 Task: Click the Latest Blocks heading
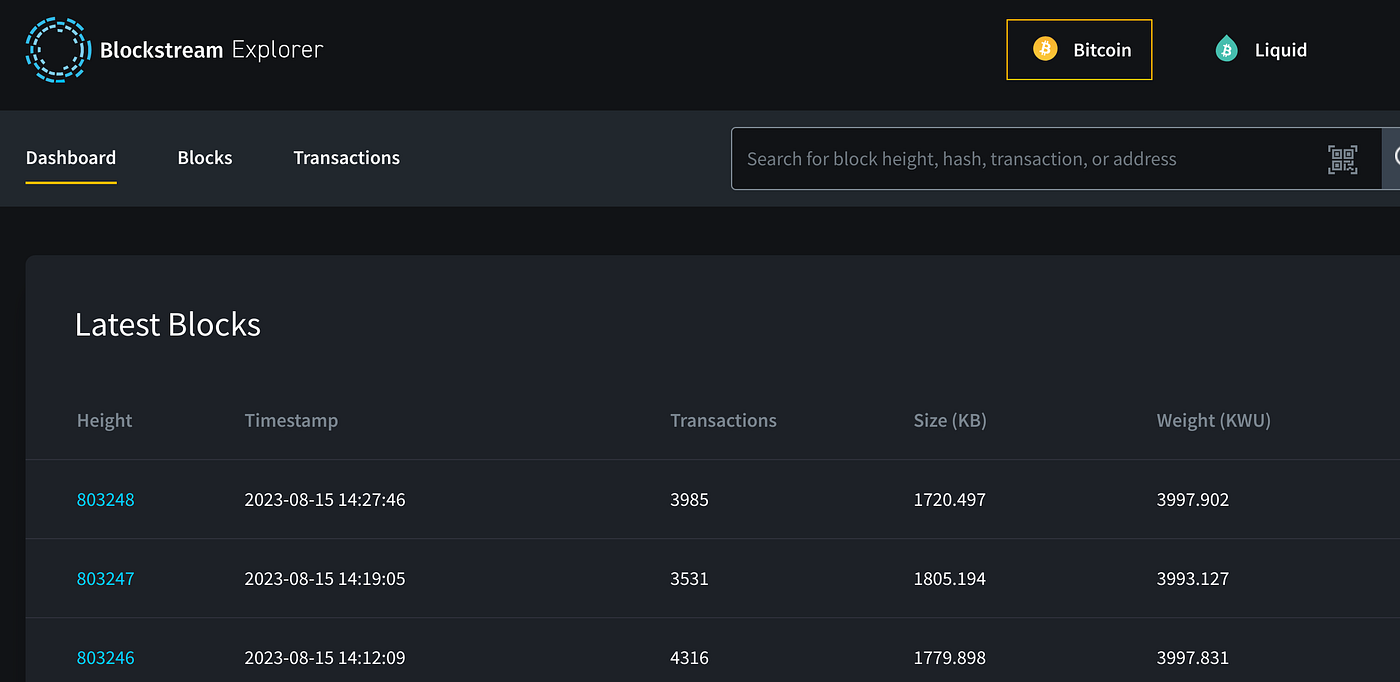coord(167,324)
